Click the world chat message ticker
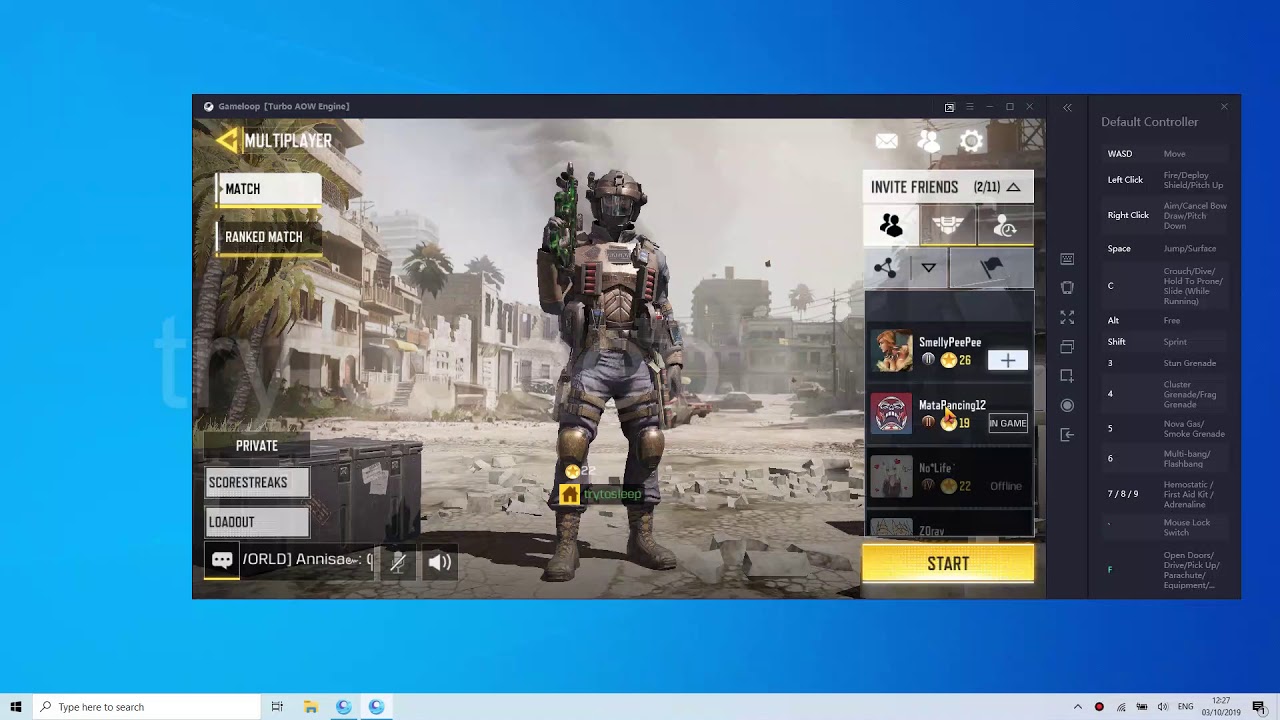Viewport: 1280px width, 720px height. (x=307, y=560)
